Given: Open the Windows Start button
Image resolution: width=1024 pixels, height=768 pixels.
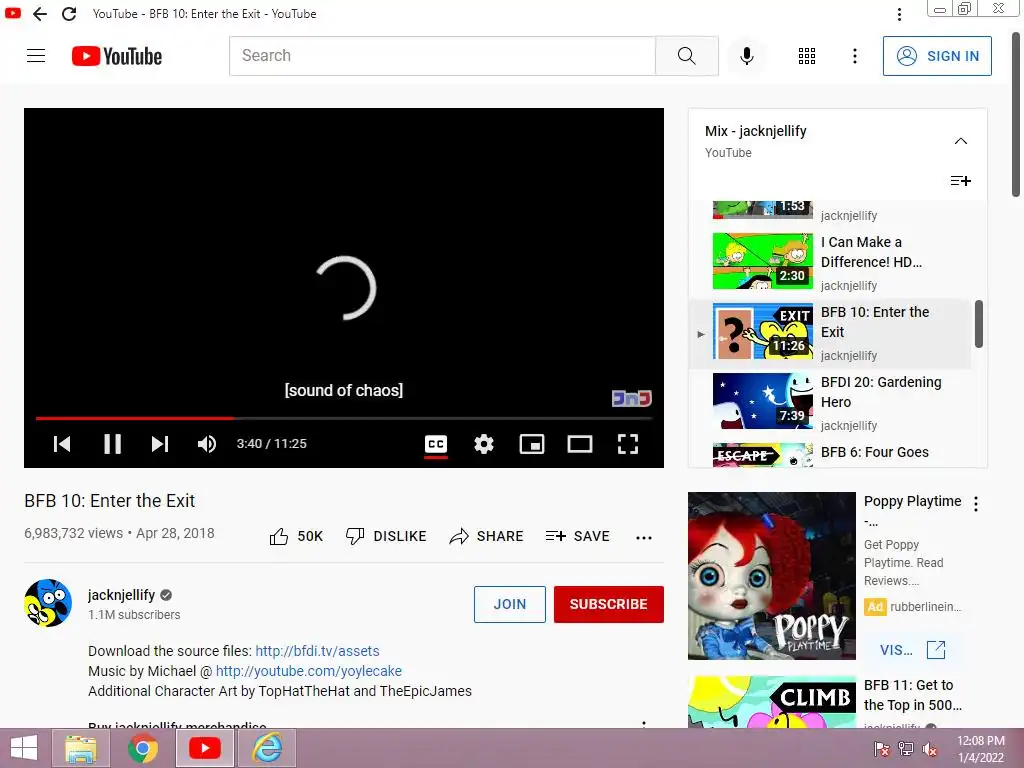Looking at the screenshot, I should pos(24,748).
